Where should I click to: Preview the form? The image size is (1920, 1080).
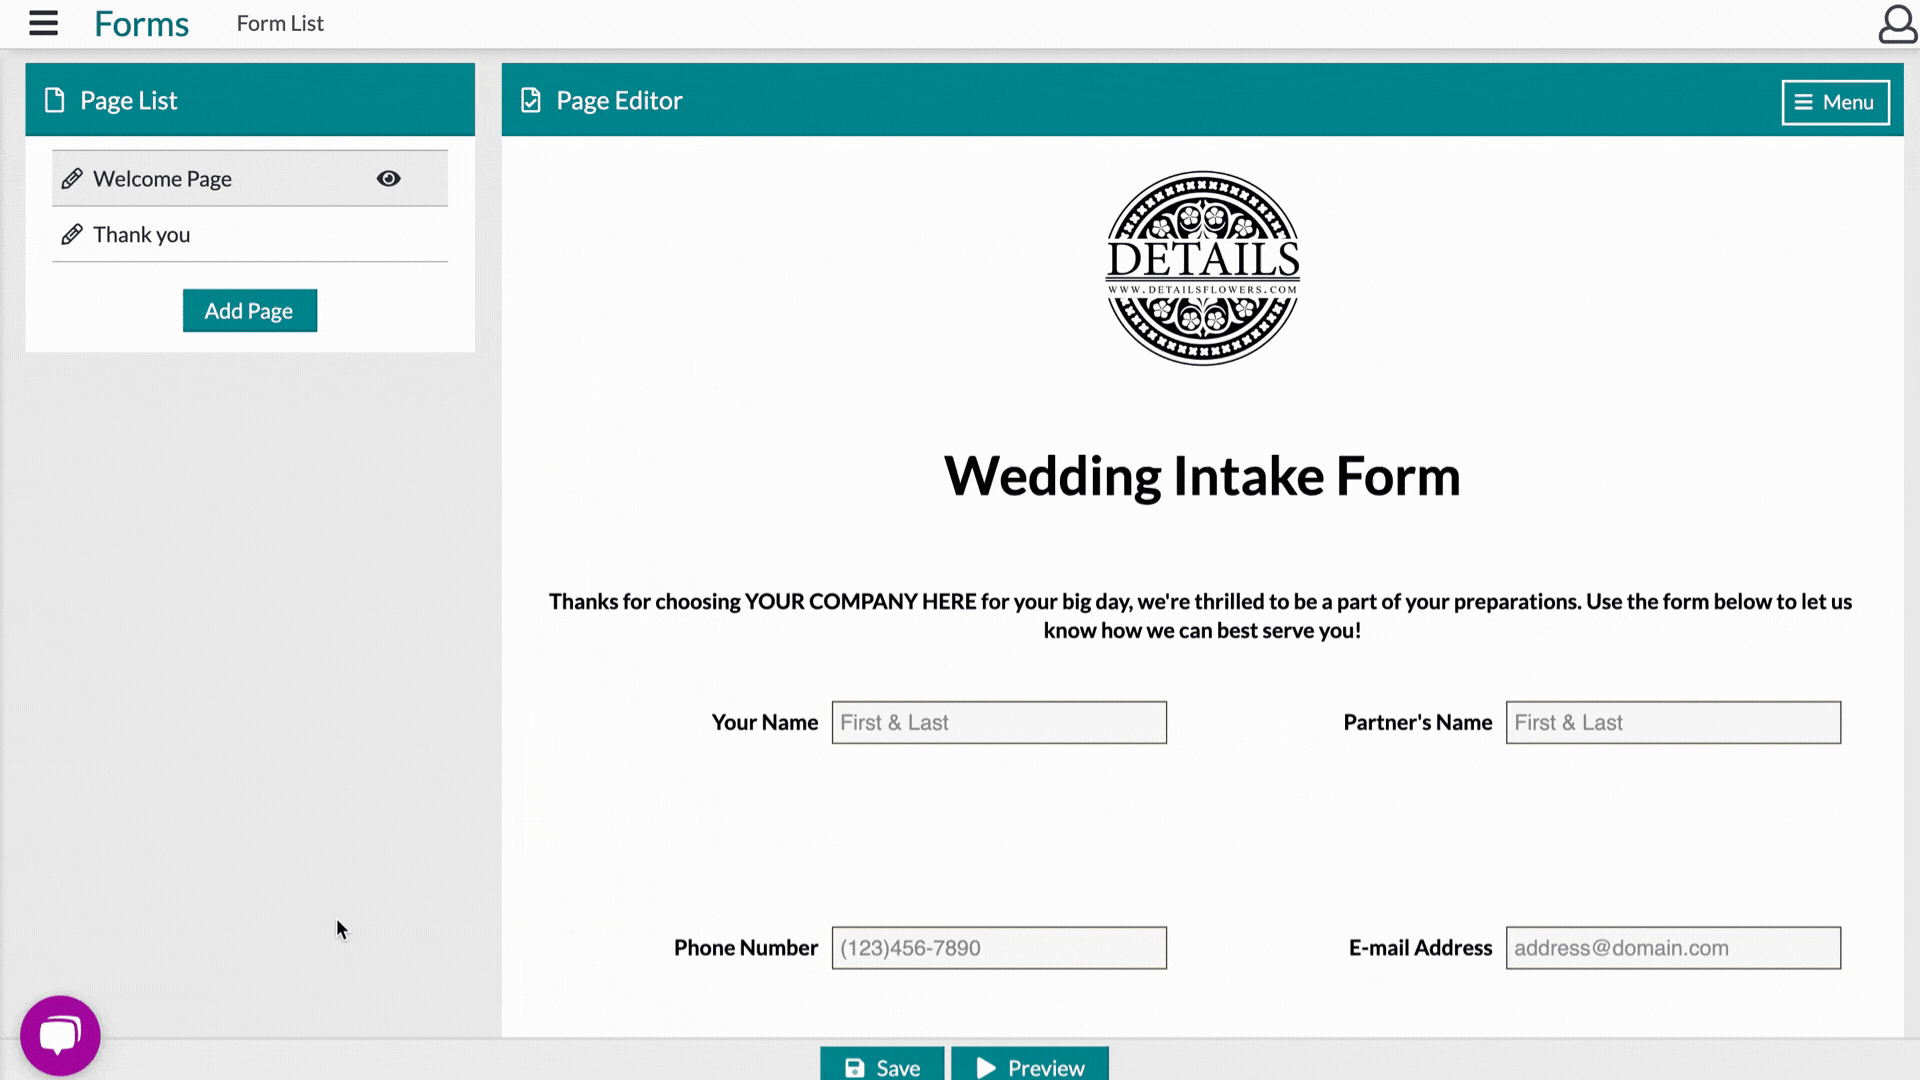(x=1030, y=1065)
